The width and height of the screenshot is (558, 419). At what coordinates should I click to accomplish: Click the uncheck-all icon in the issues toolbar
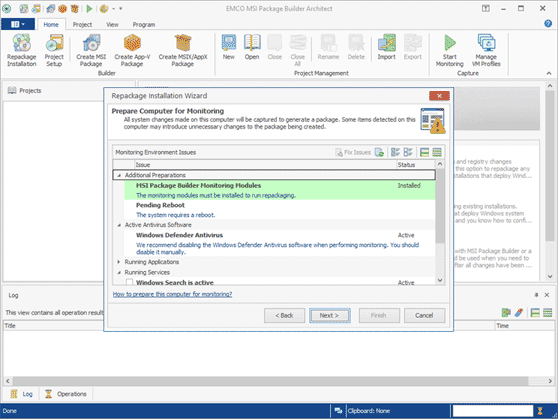[x=408, y=152]
